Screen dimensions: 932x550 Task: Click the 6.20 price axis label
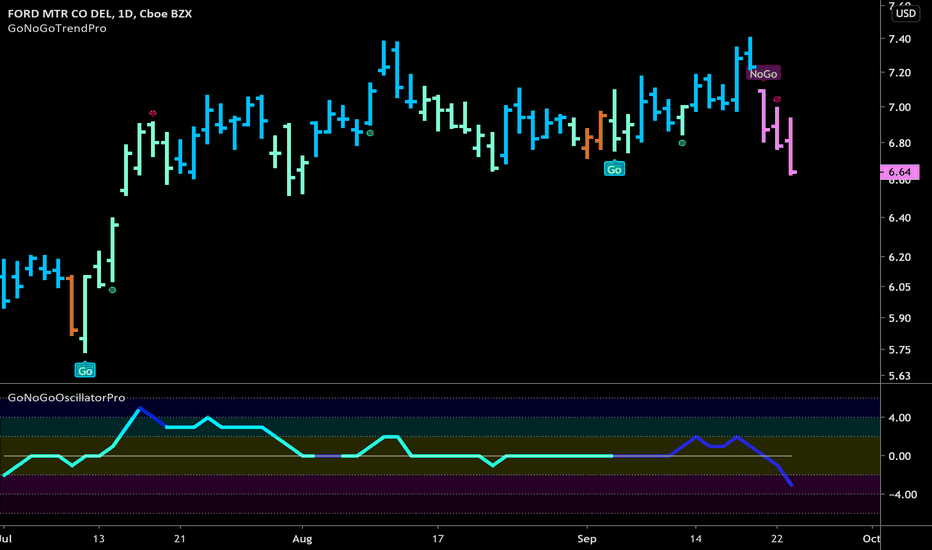coord(899,257)
